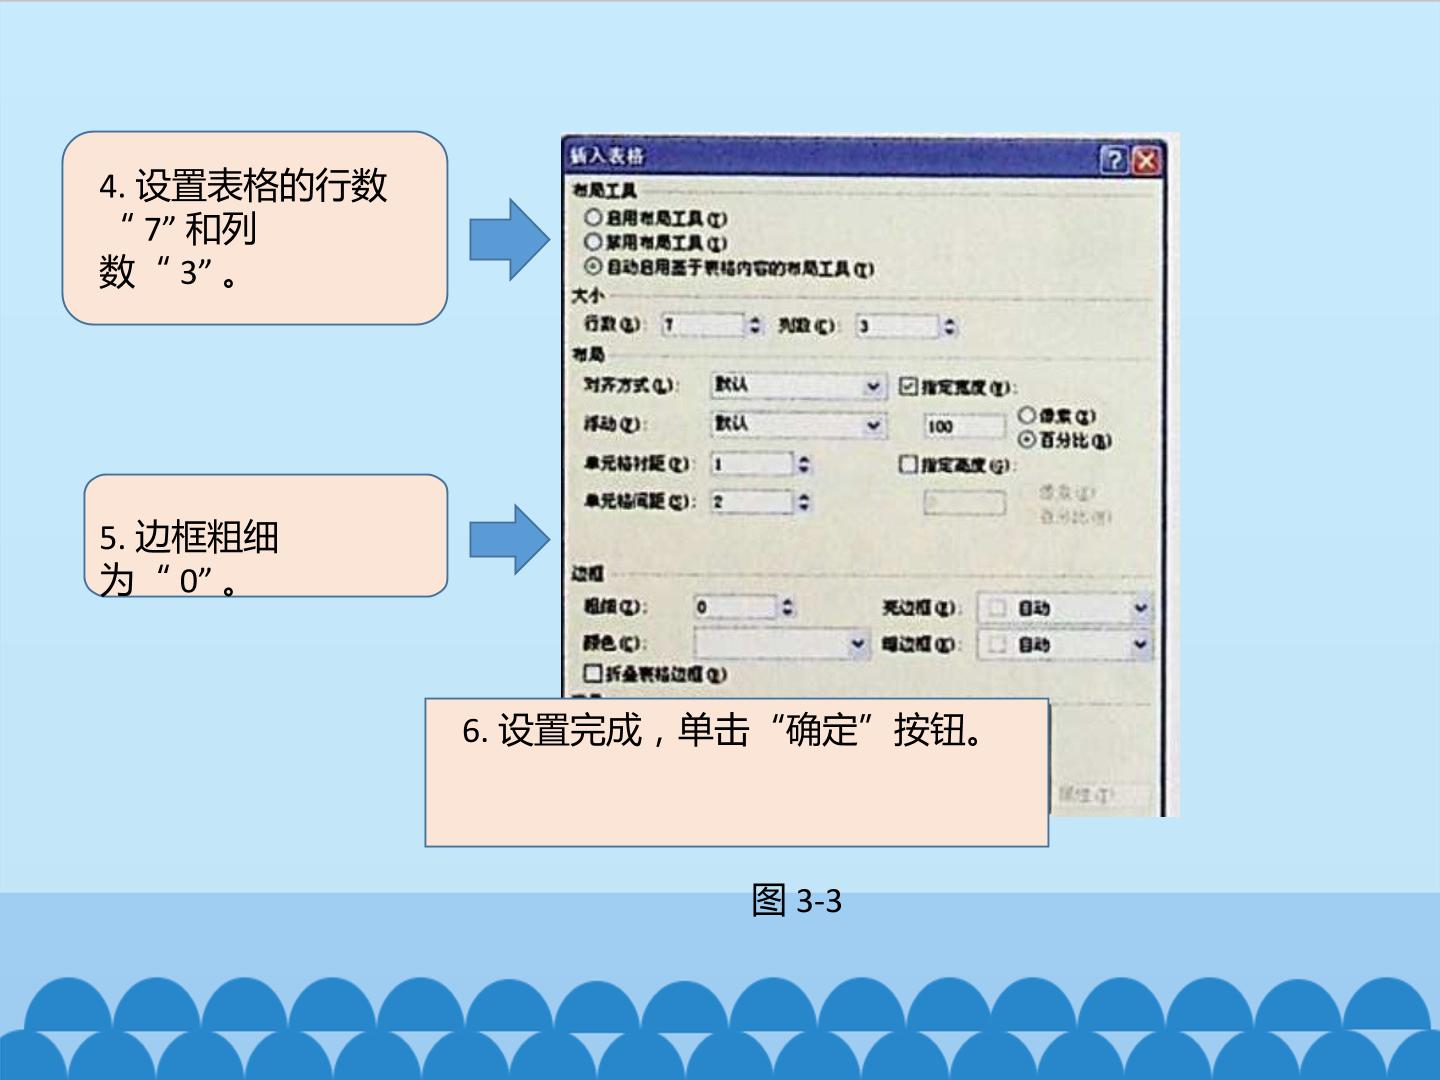Select the 启用布局工具 radio button
The width and height of the screenshot is (1440, 1080).
593,217
